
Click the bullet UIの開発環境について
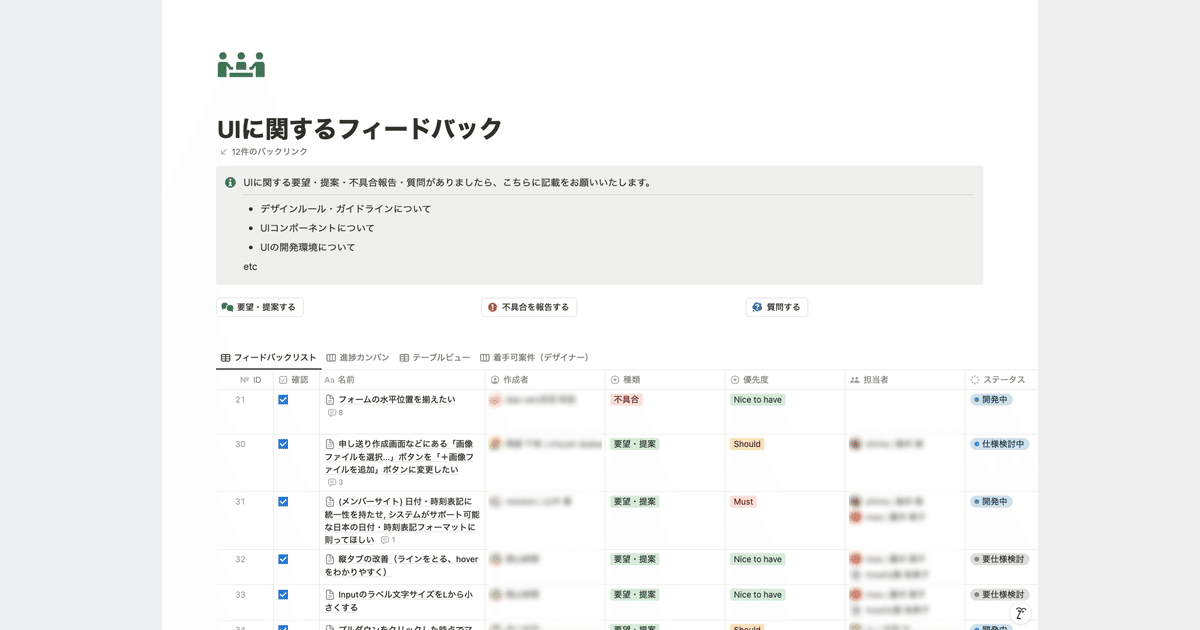[308, 247]
